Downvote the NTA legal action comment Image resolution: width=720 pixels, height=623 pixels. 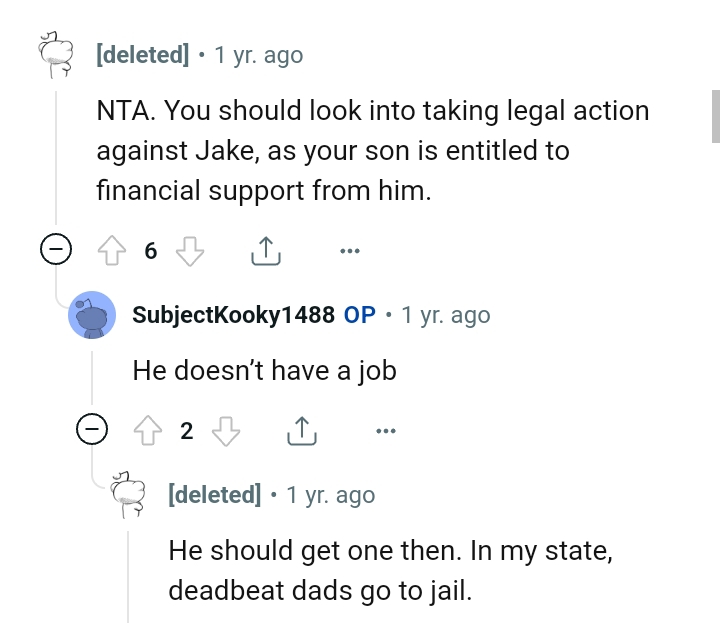point(190,251)
